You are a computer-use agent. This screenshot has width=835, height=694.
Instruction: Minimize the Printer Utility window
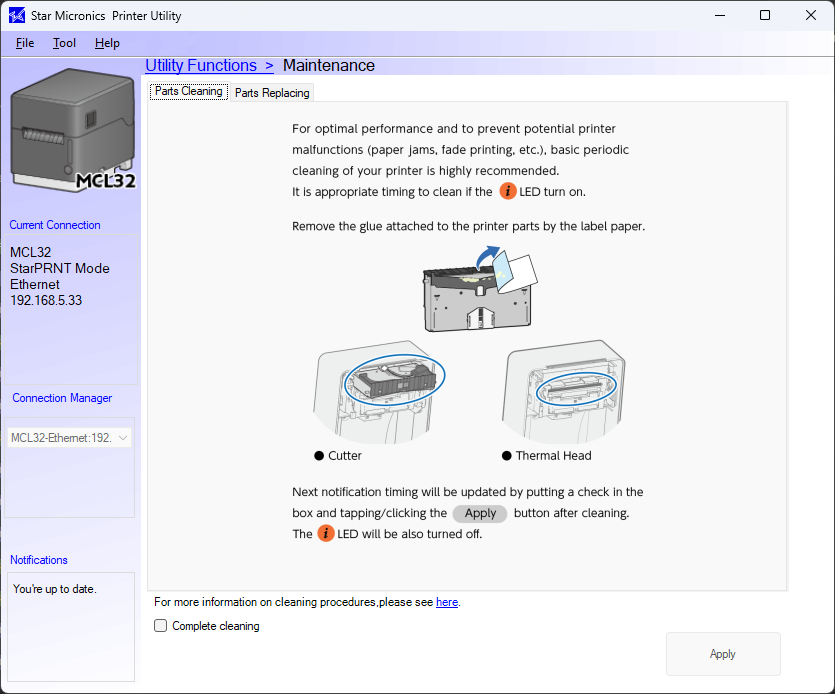(x=720, y=15)
